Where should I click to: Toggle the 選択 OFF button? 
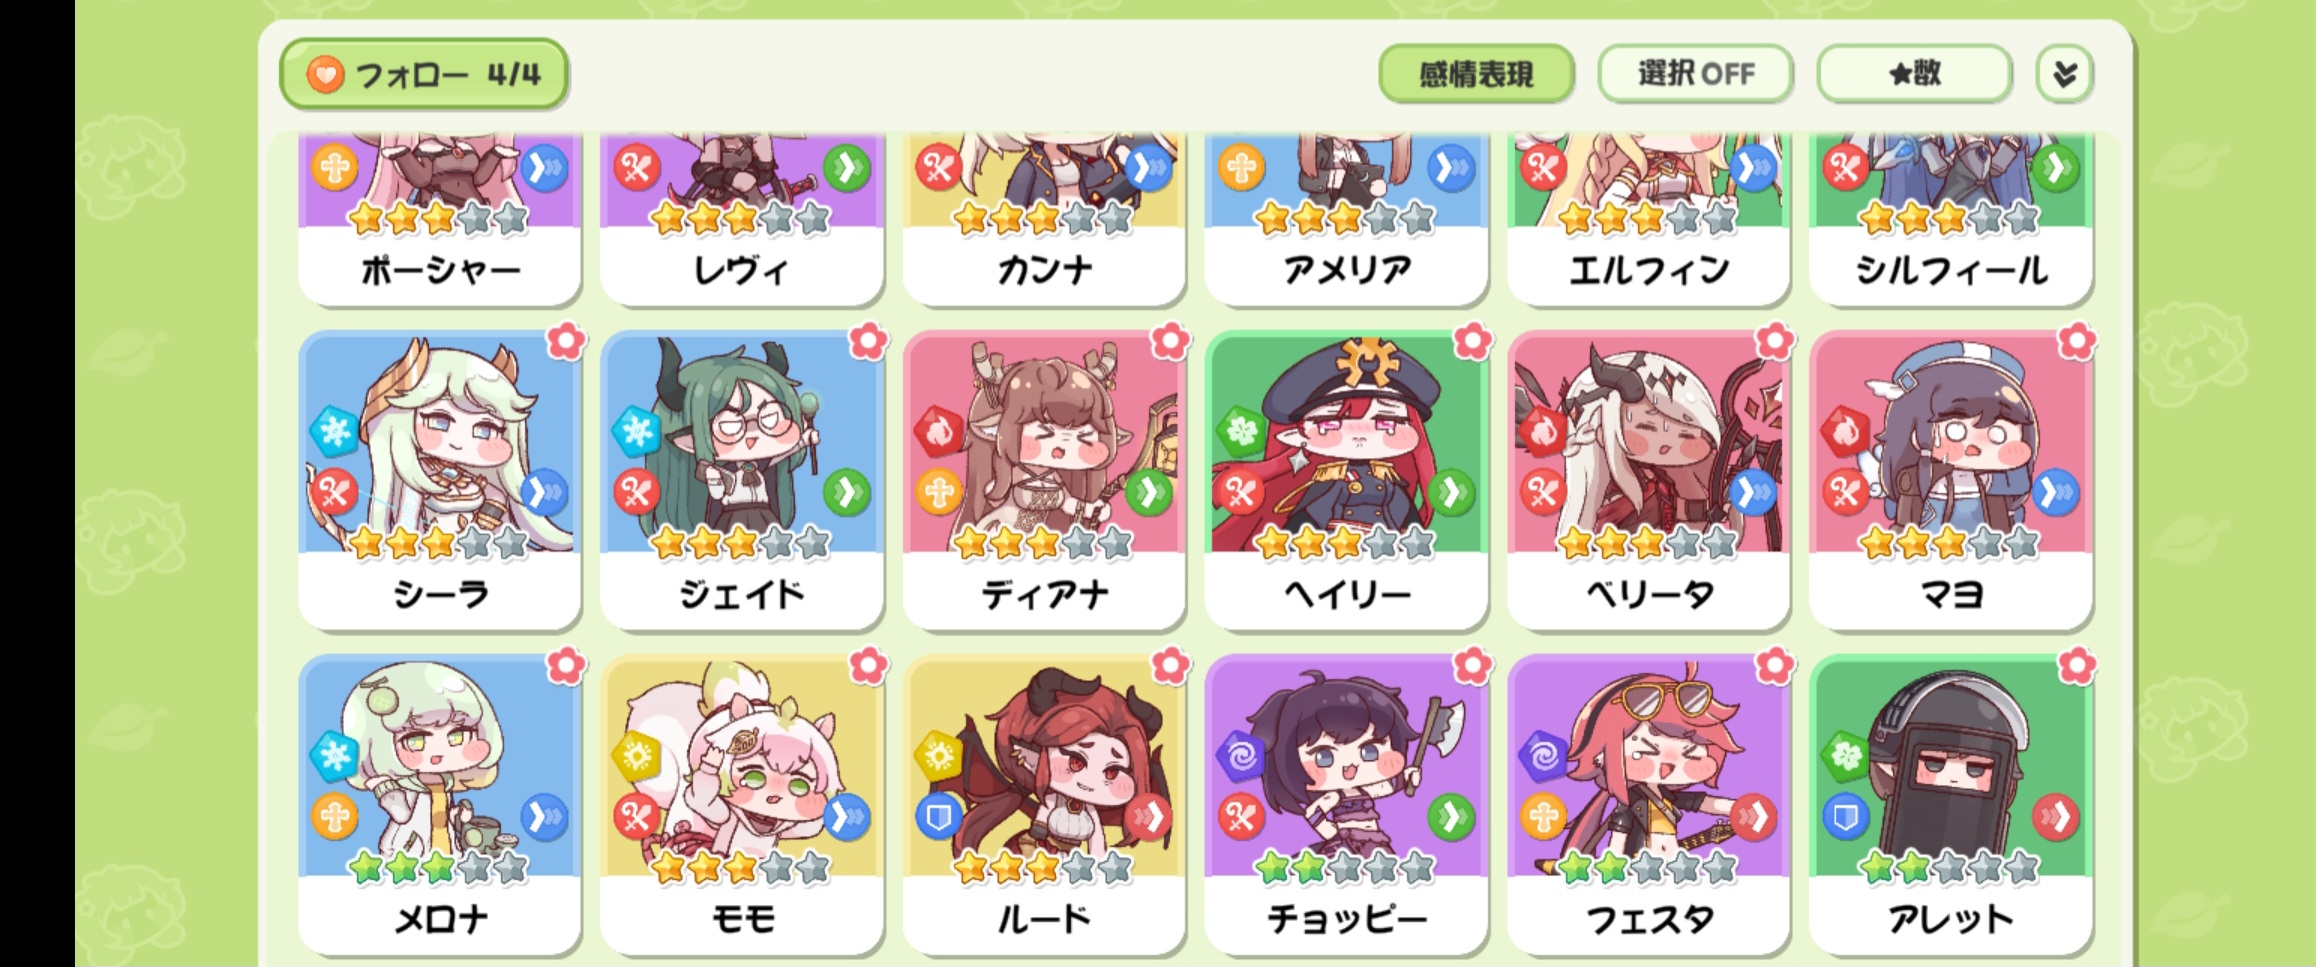pyautogui.click(x=1695, y=74)
